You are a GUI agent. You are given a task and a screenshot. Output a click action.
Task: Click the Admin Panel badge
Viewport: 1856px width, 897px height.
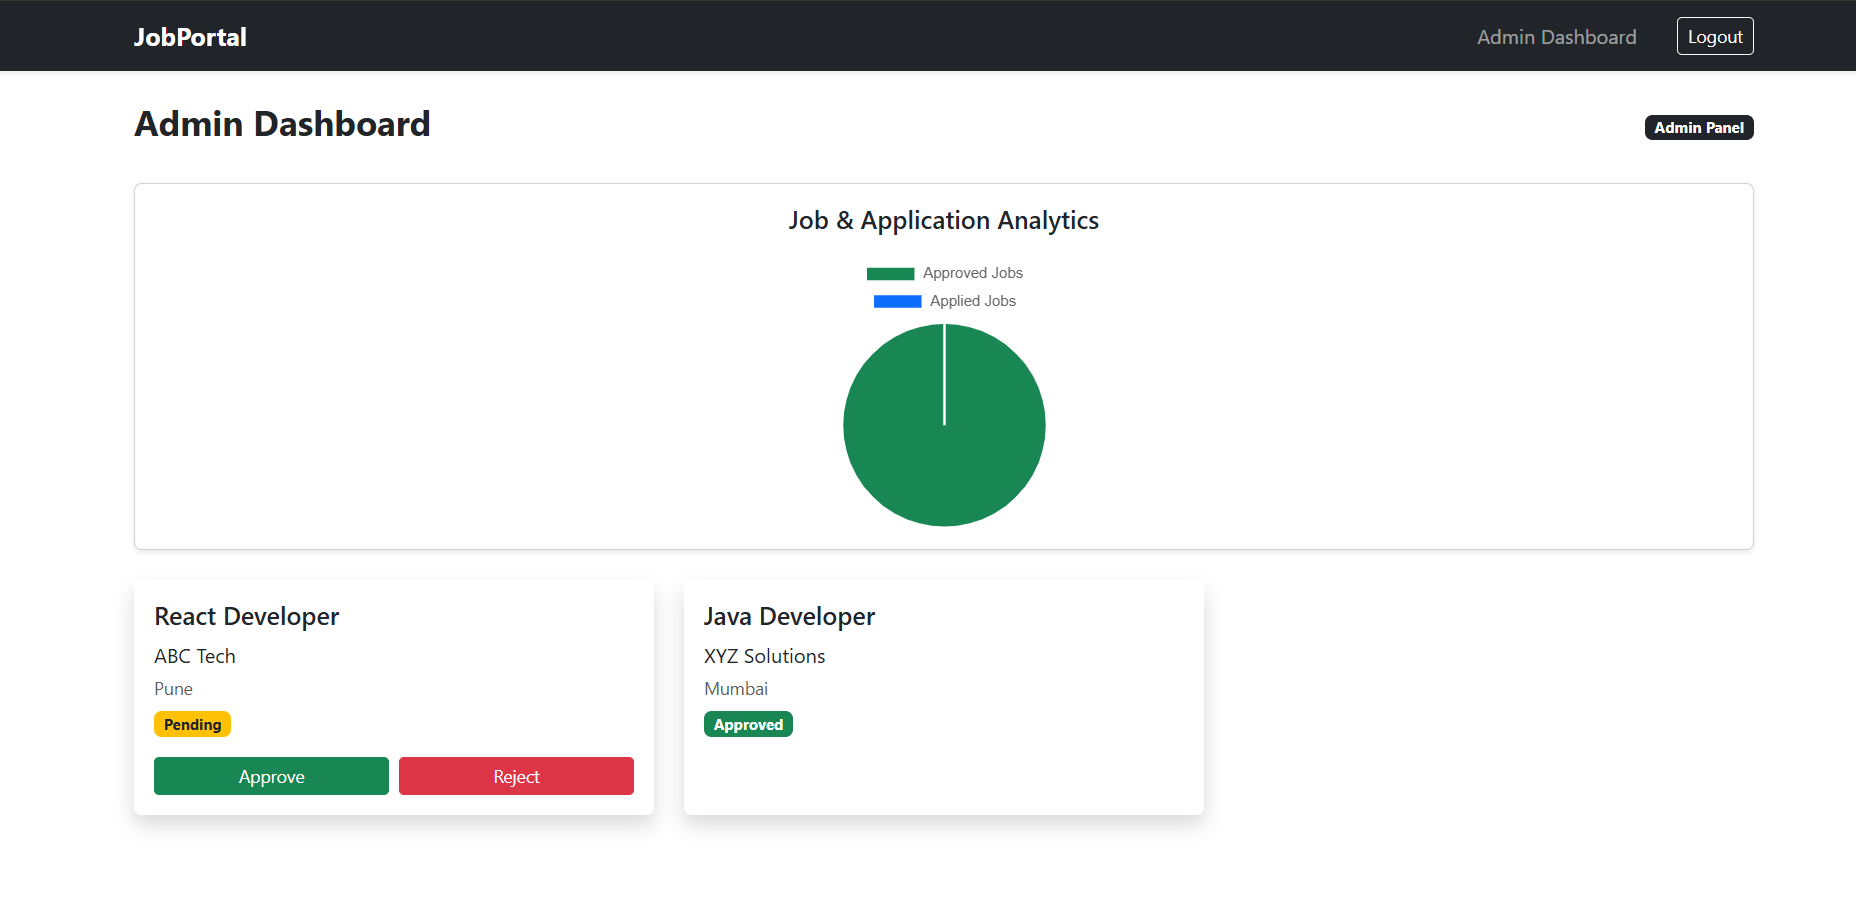(1698, 128)
